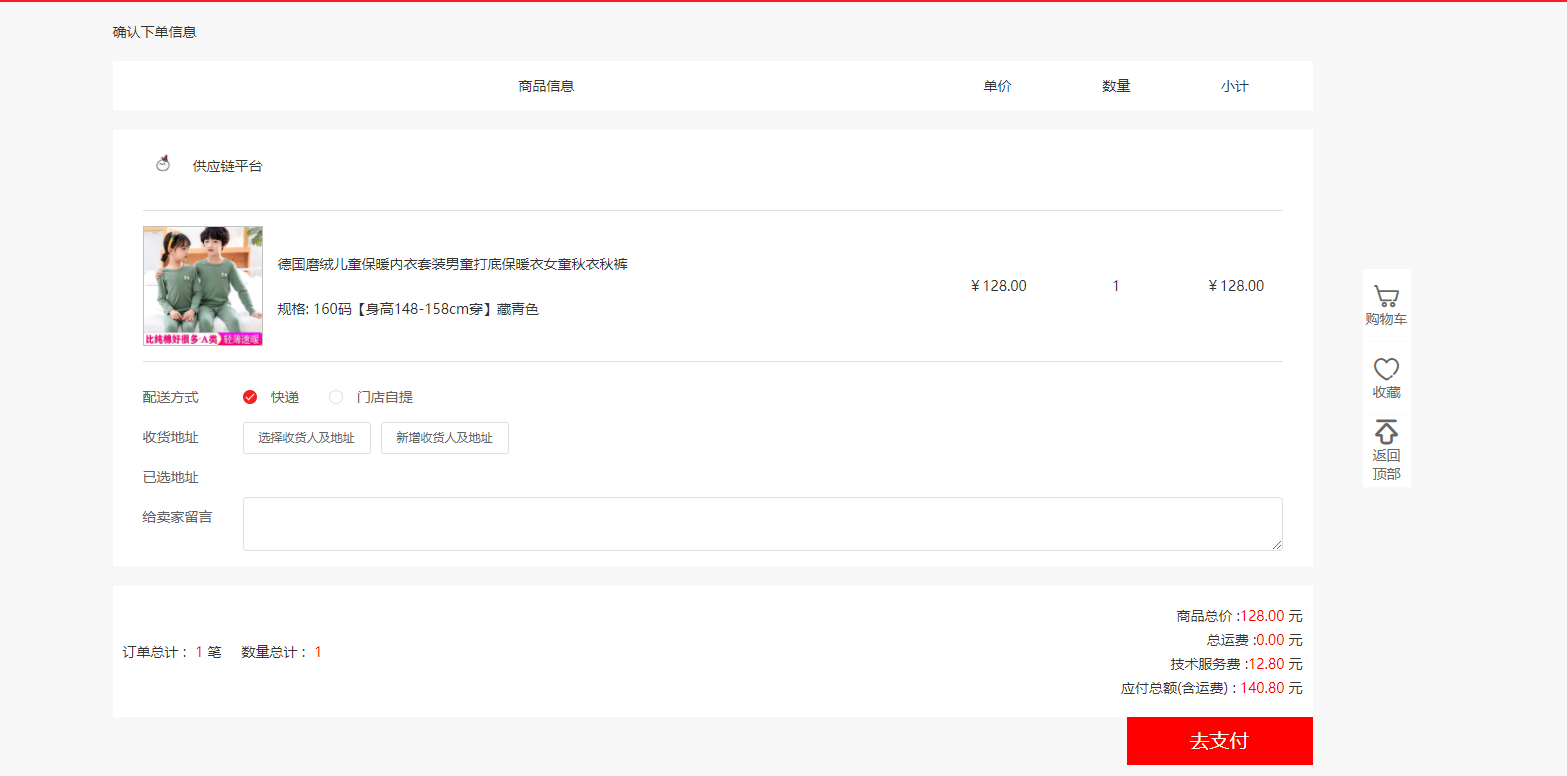Focus the 给卖家留言 message text box
The image size is (1567, 776).
[x=761, y=523]
